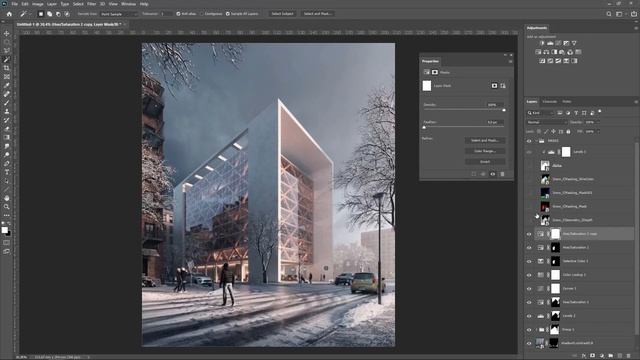The image size is (640, 360).
Task: Add a Hue/Saturation adjustment from Adjustments panel
Action: (538, 52)
